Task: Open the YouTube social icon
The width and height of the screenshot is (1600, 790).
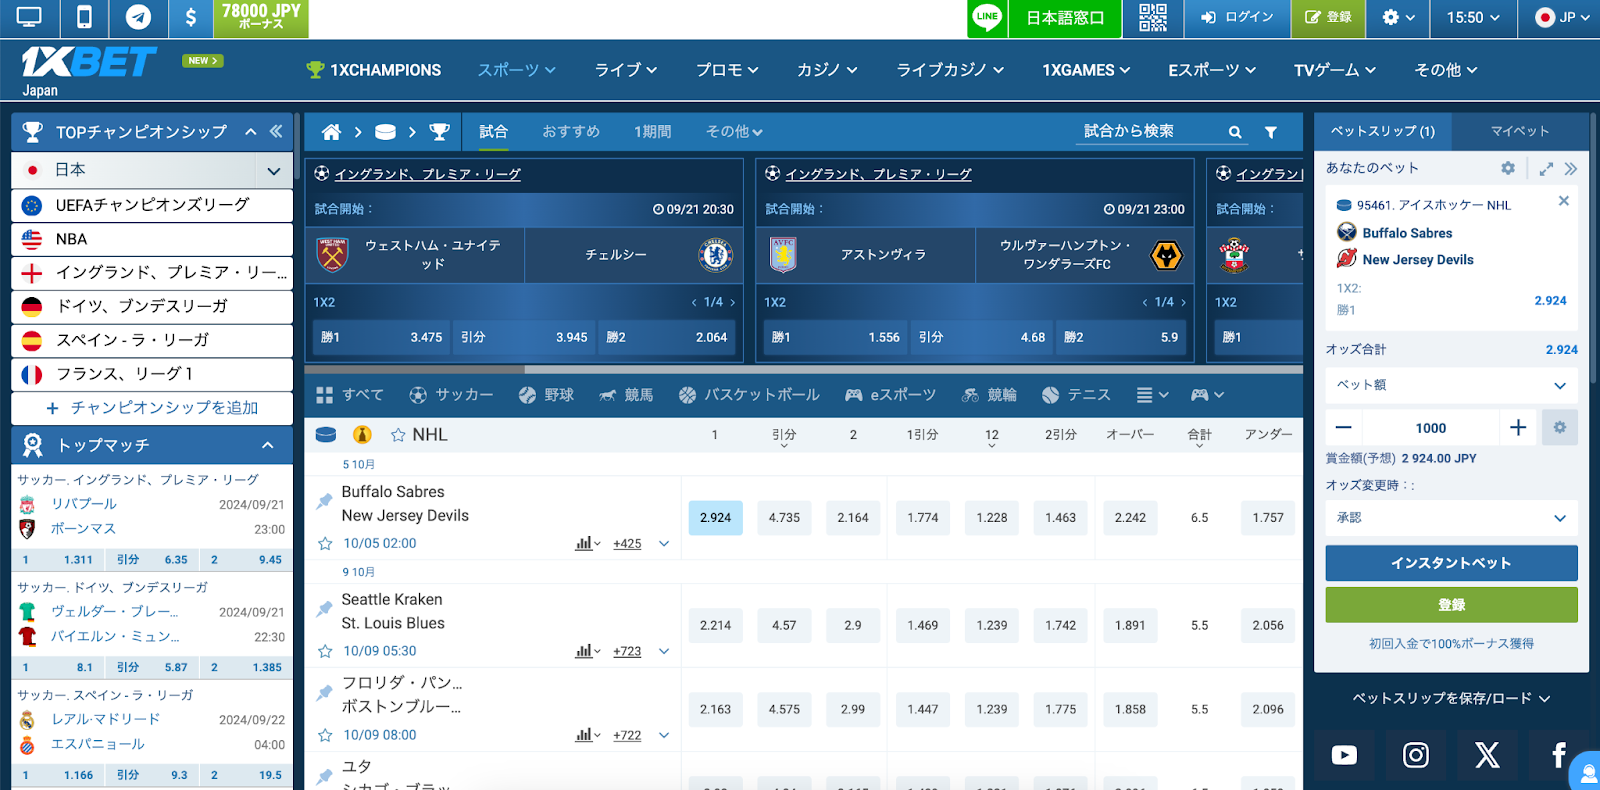Action: coord(1344,755)
